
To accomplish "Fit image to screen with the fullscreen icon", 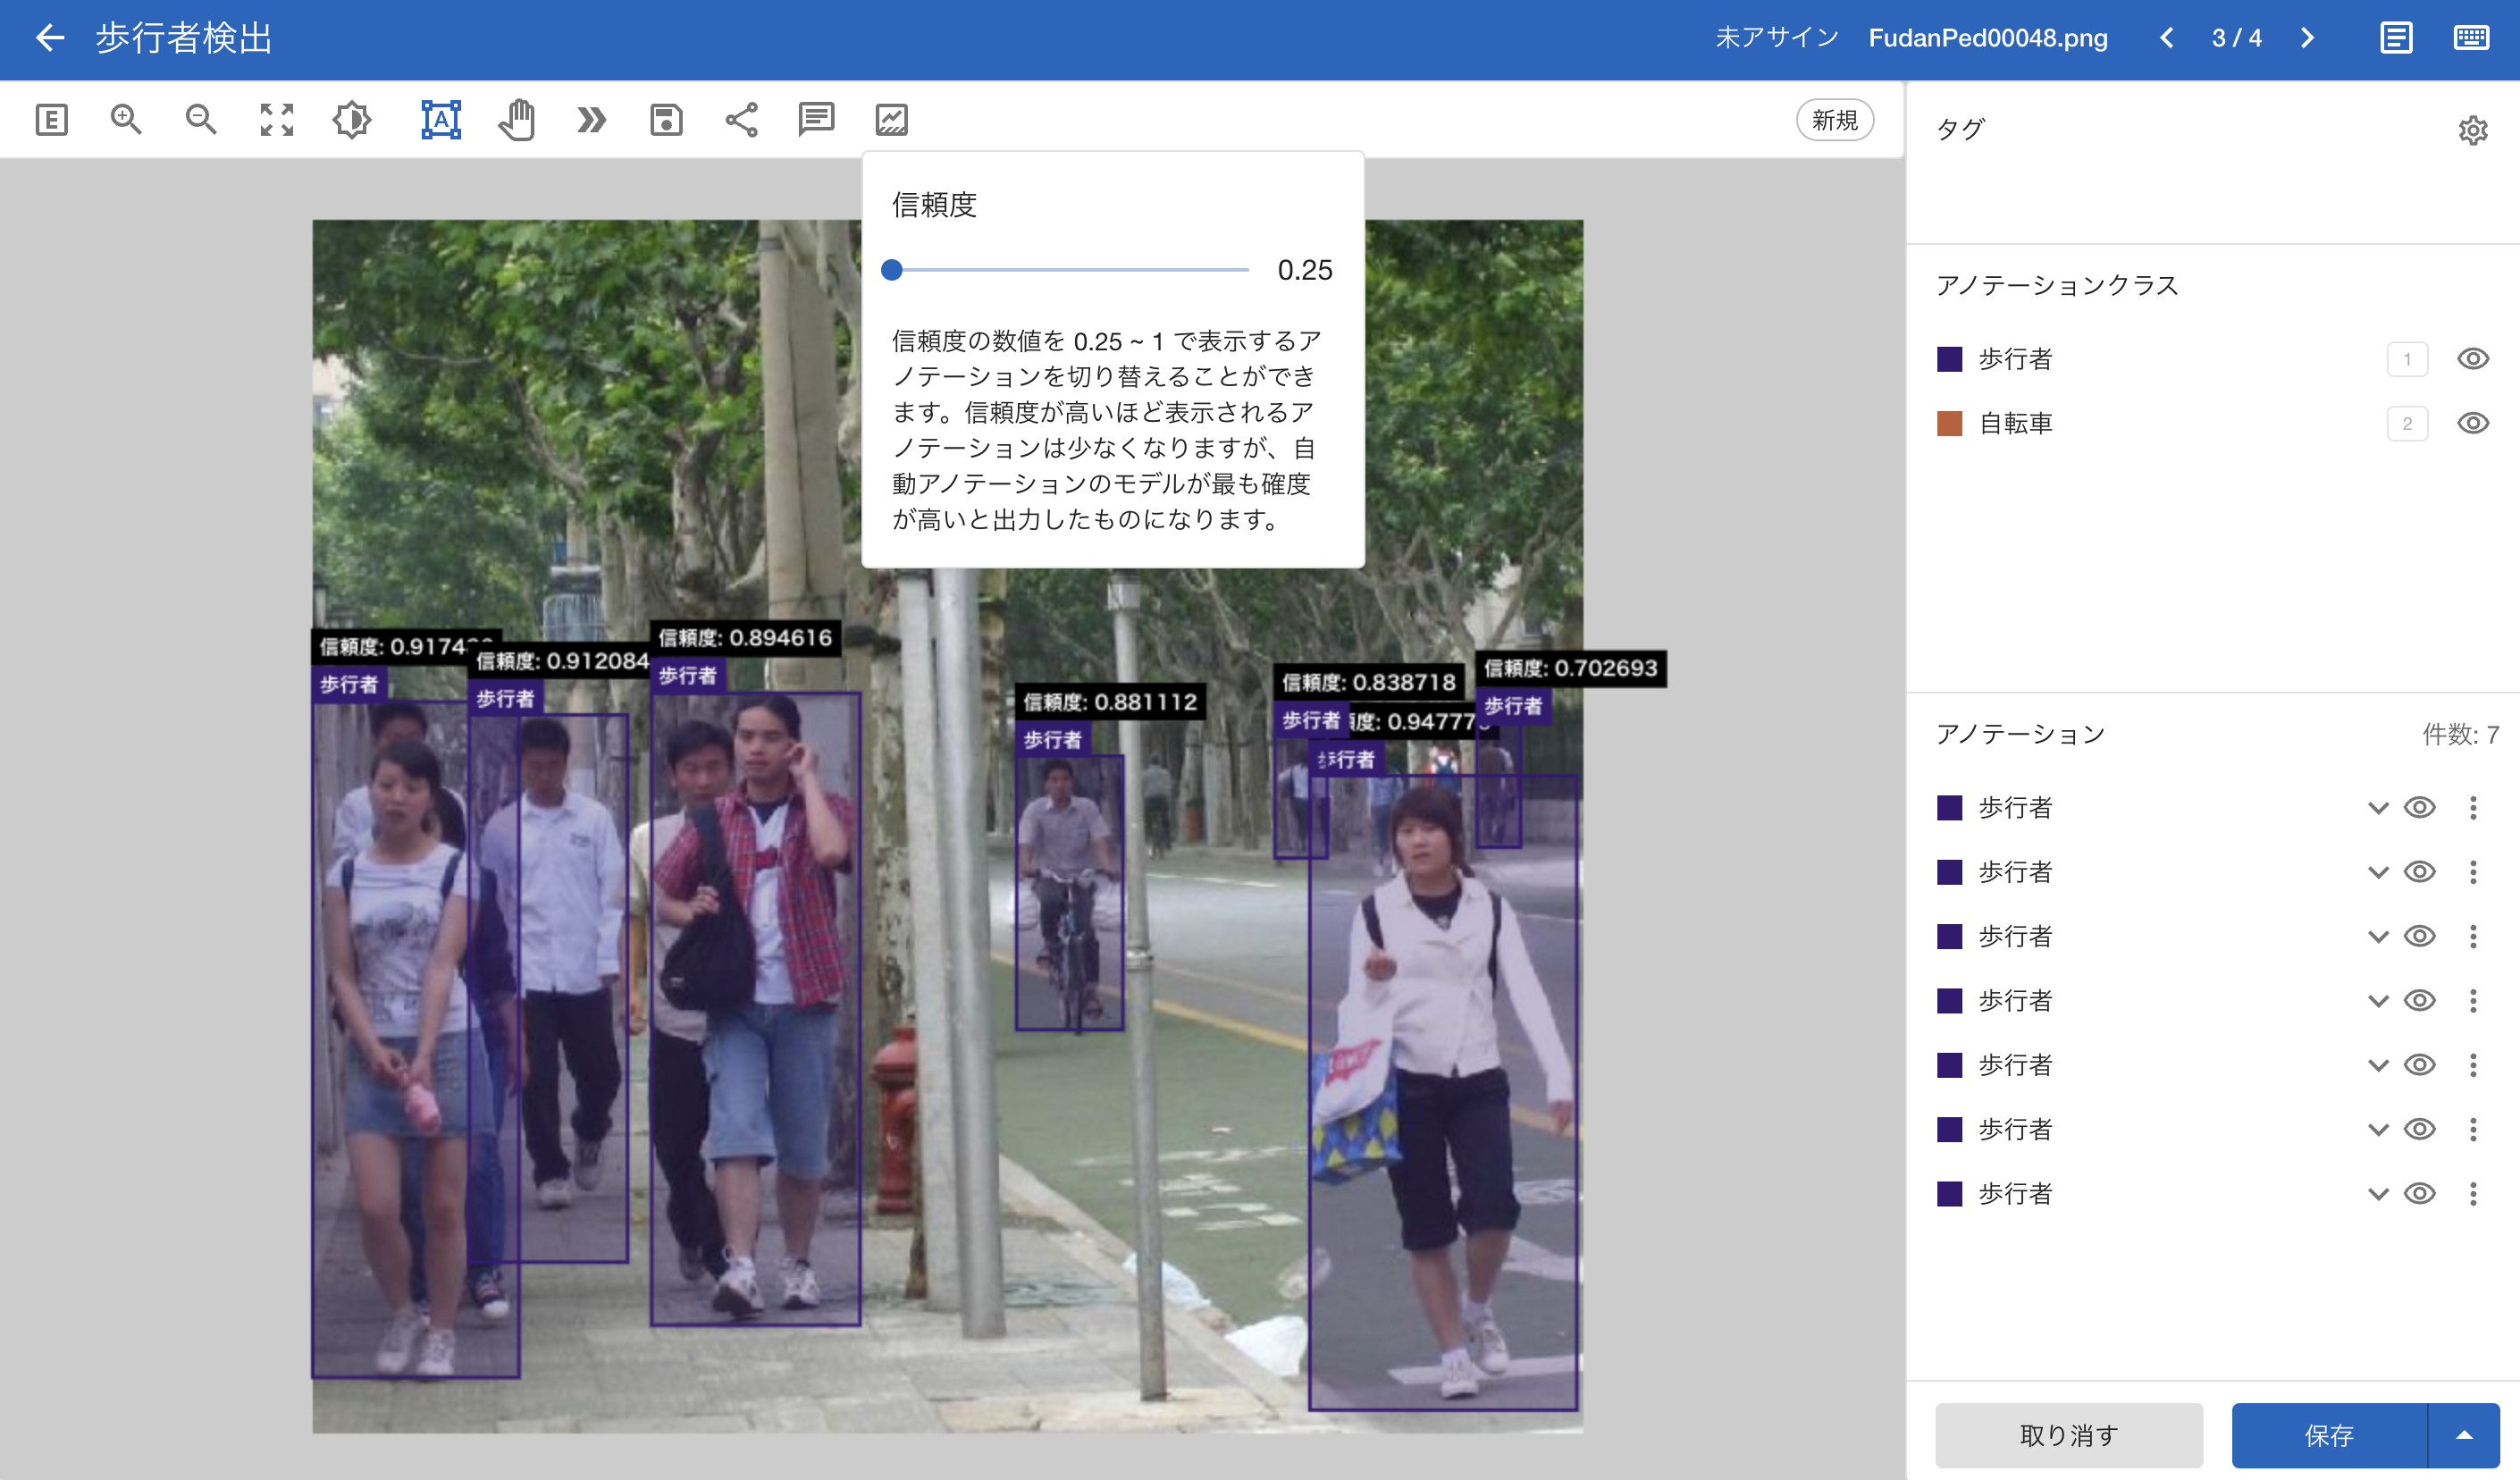I will pos(277,120).
